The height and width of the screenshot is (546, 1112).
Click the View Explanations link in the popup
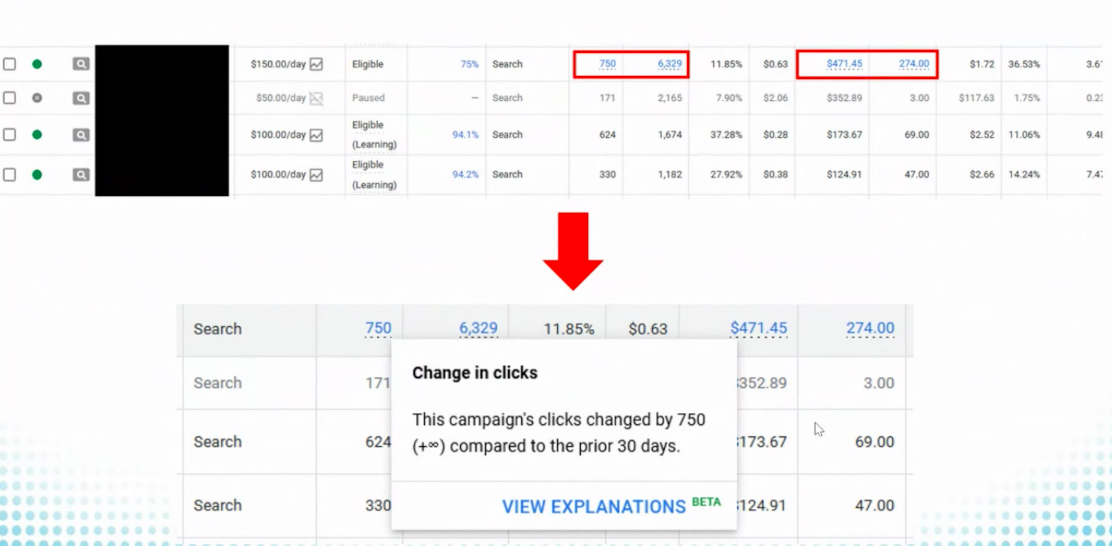(594, 507)
